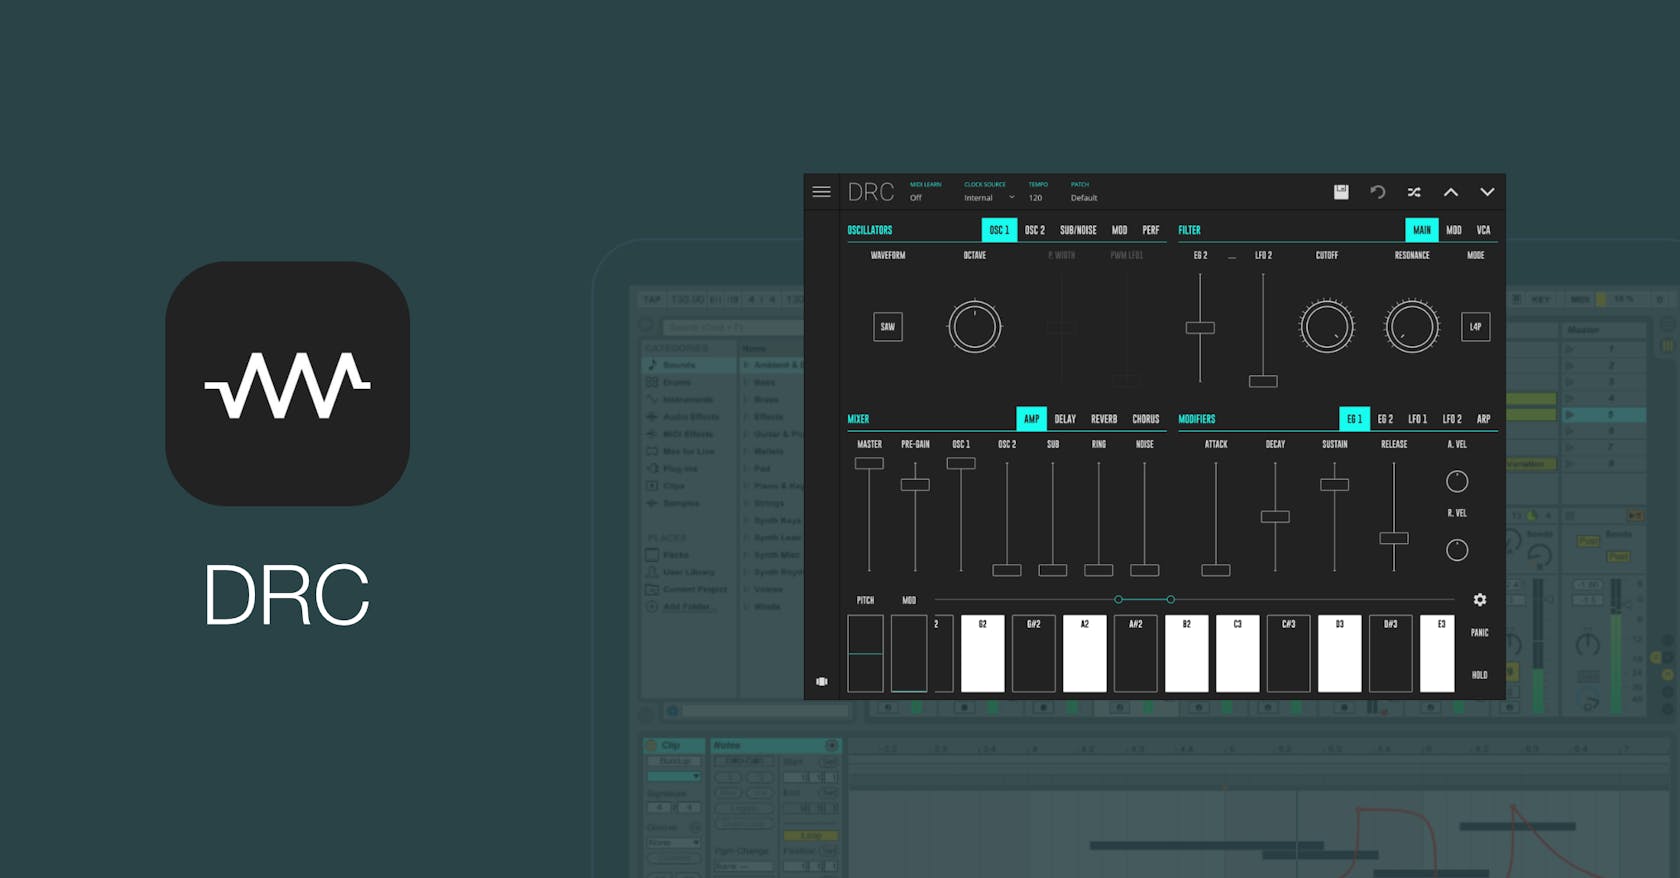Screen dimensions: 1680x878
Task: Click the A. VEL knob
Action: coord(1457,481)
